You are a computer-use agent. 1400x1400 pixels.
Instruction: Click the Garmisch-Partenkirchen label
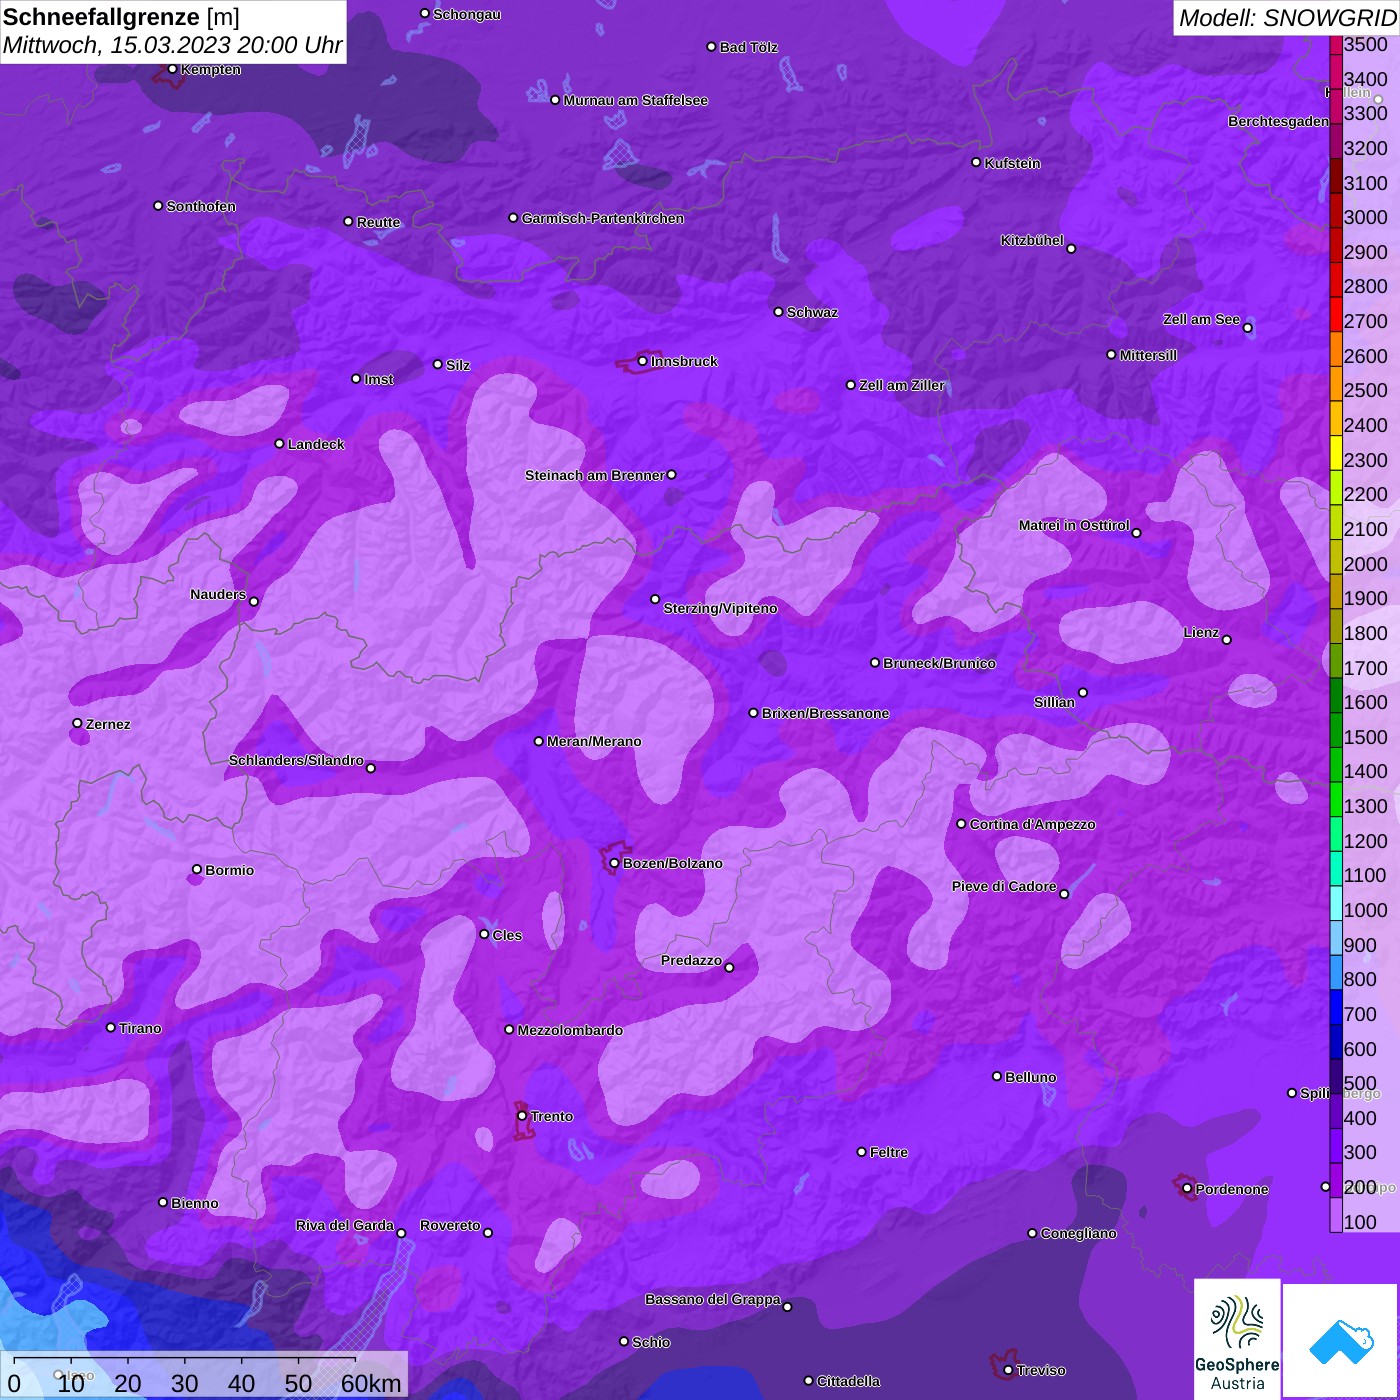pyautogui.click(x=603, y=218)
